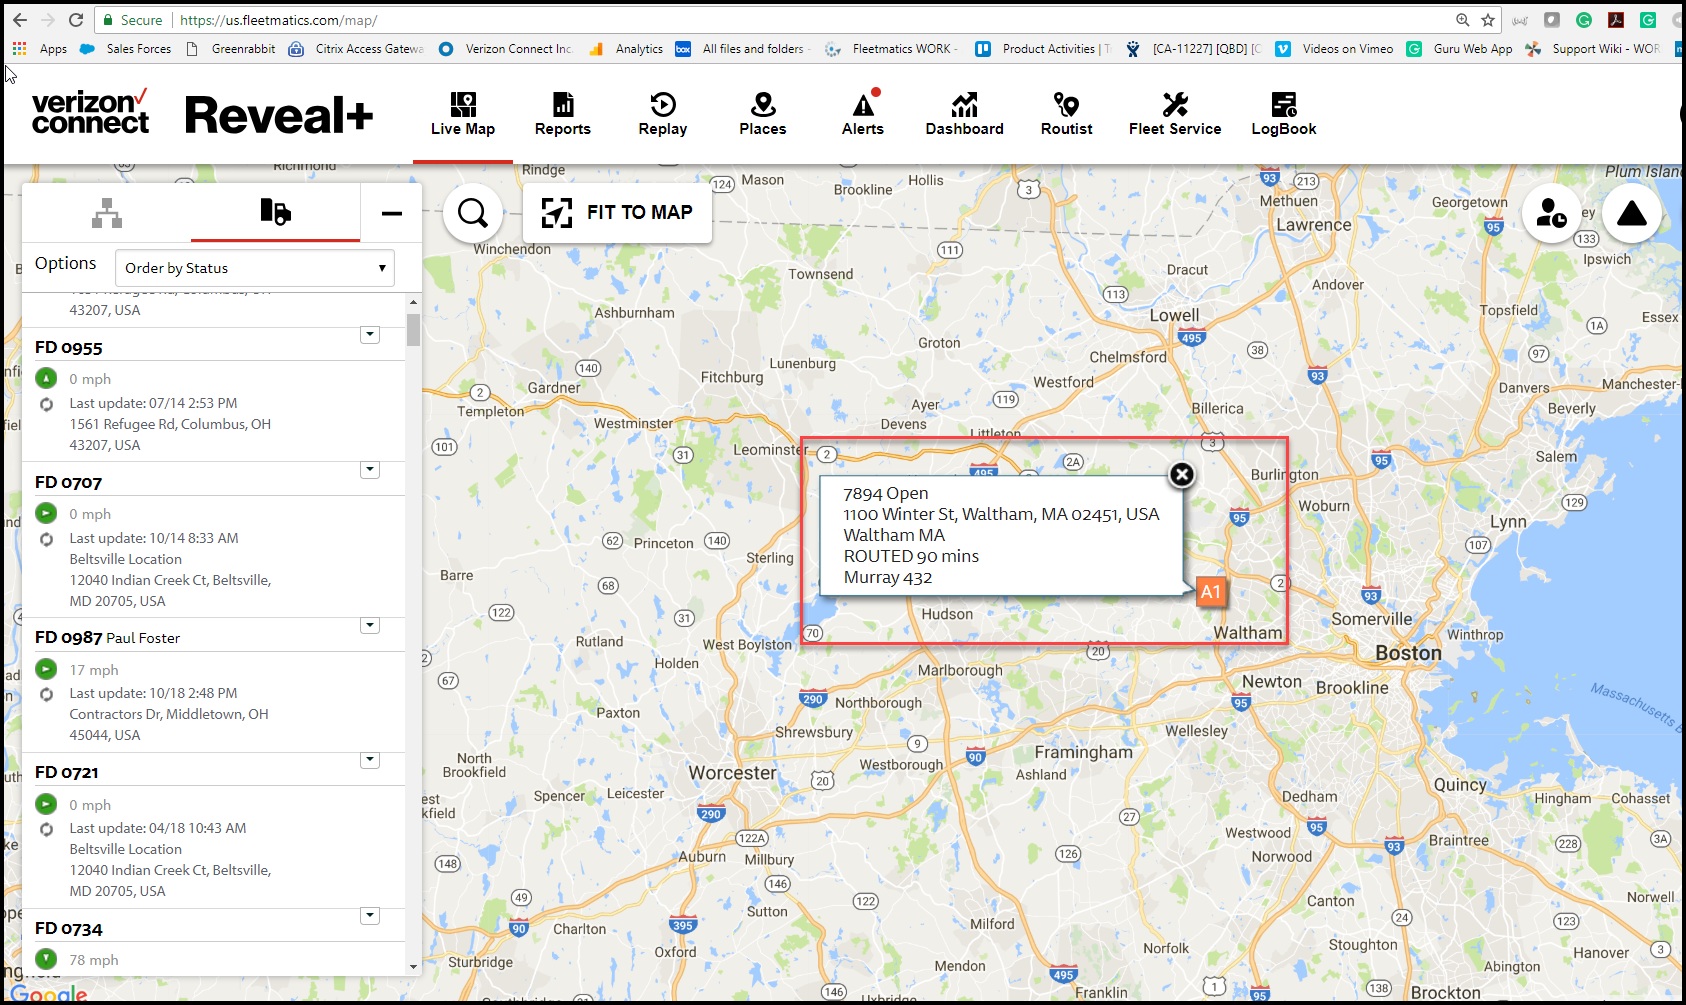Screen dimensions: 1686x1005
Task: Open Apps launcher in bookmarks bar
Action: click(40, 48)
